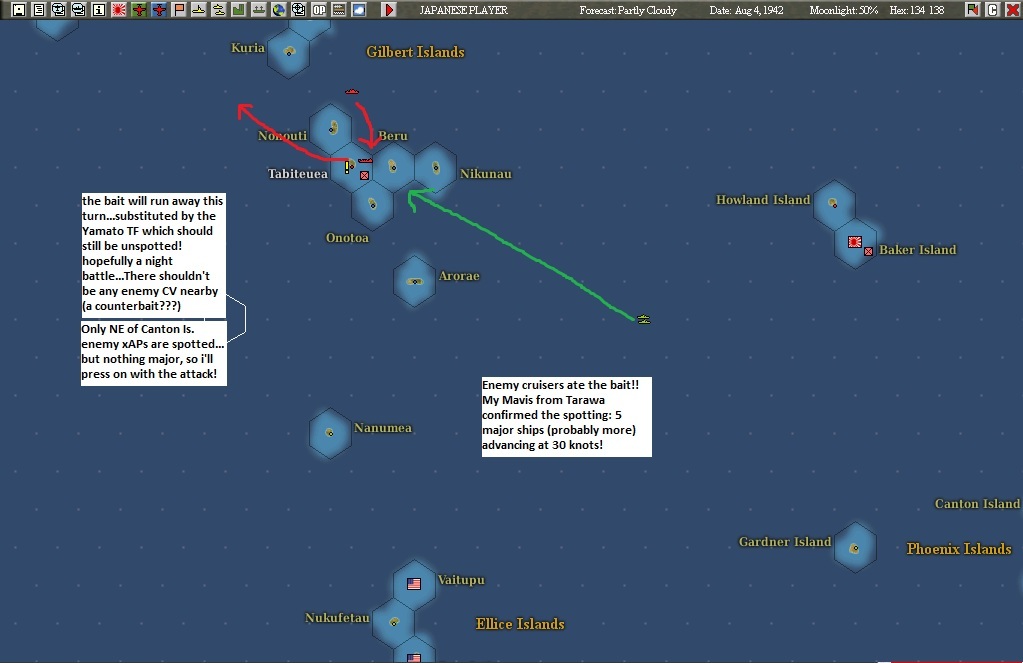Open the OP report icon

[x=318, y=10]
